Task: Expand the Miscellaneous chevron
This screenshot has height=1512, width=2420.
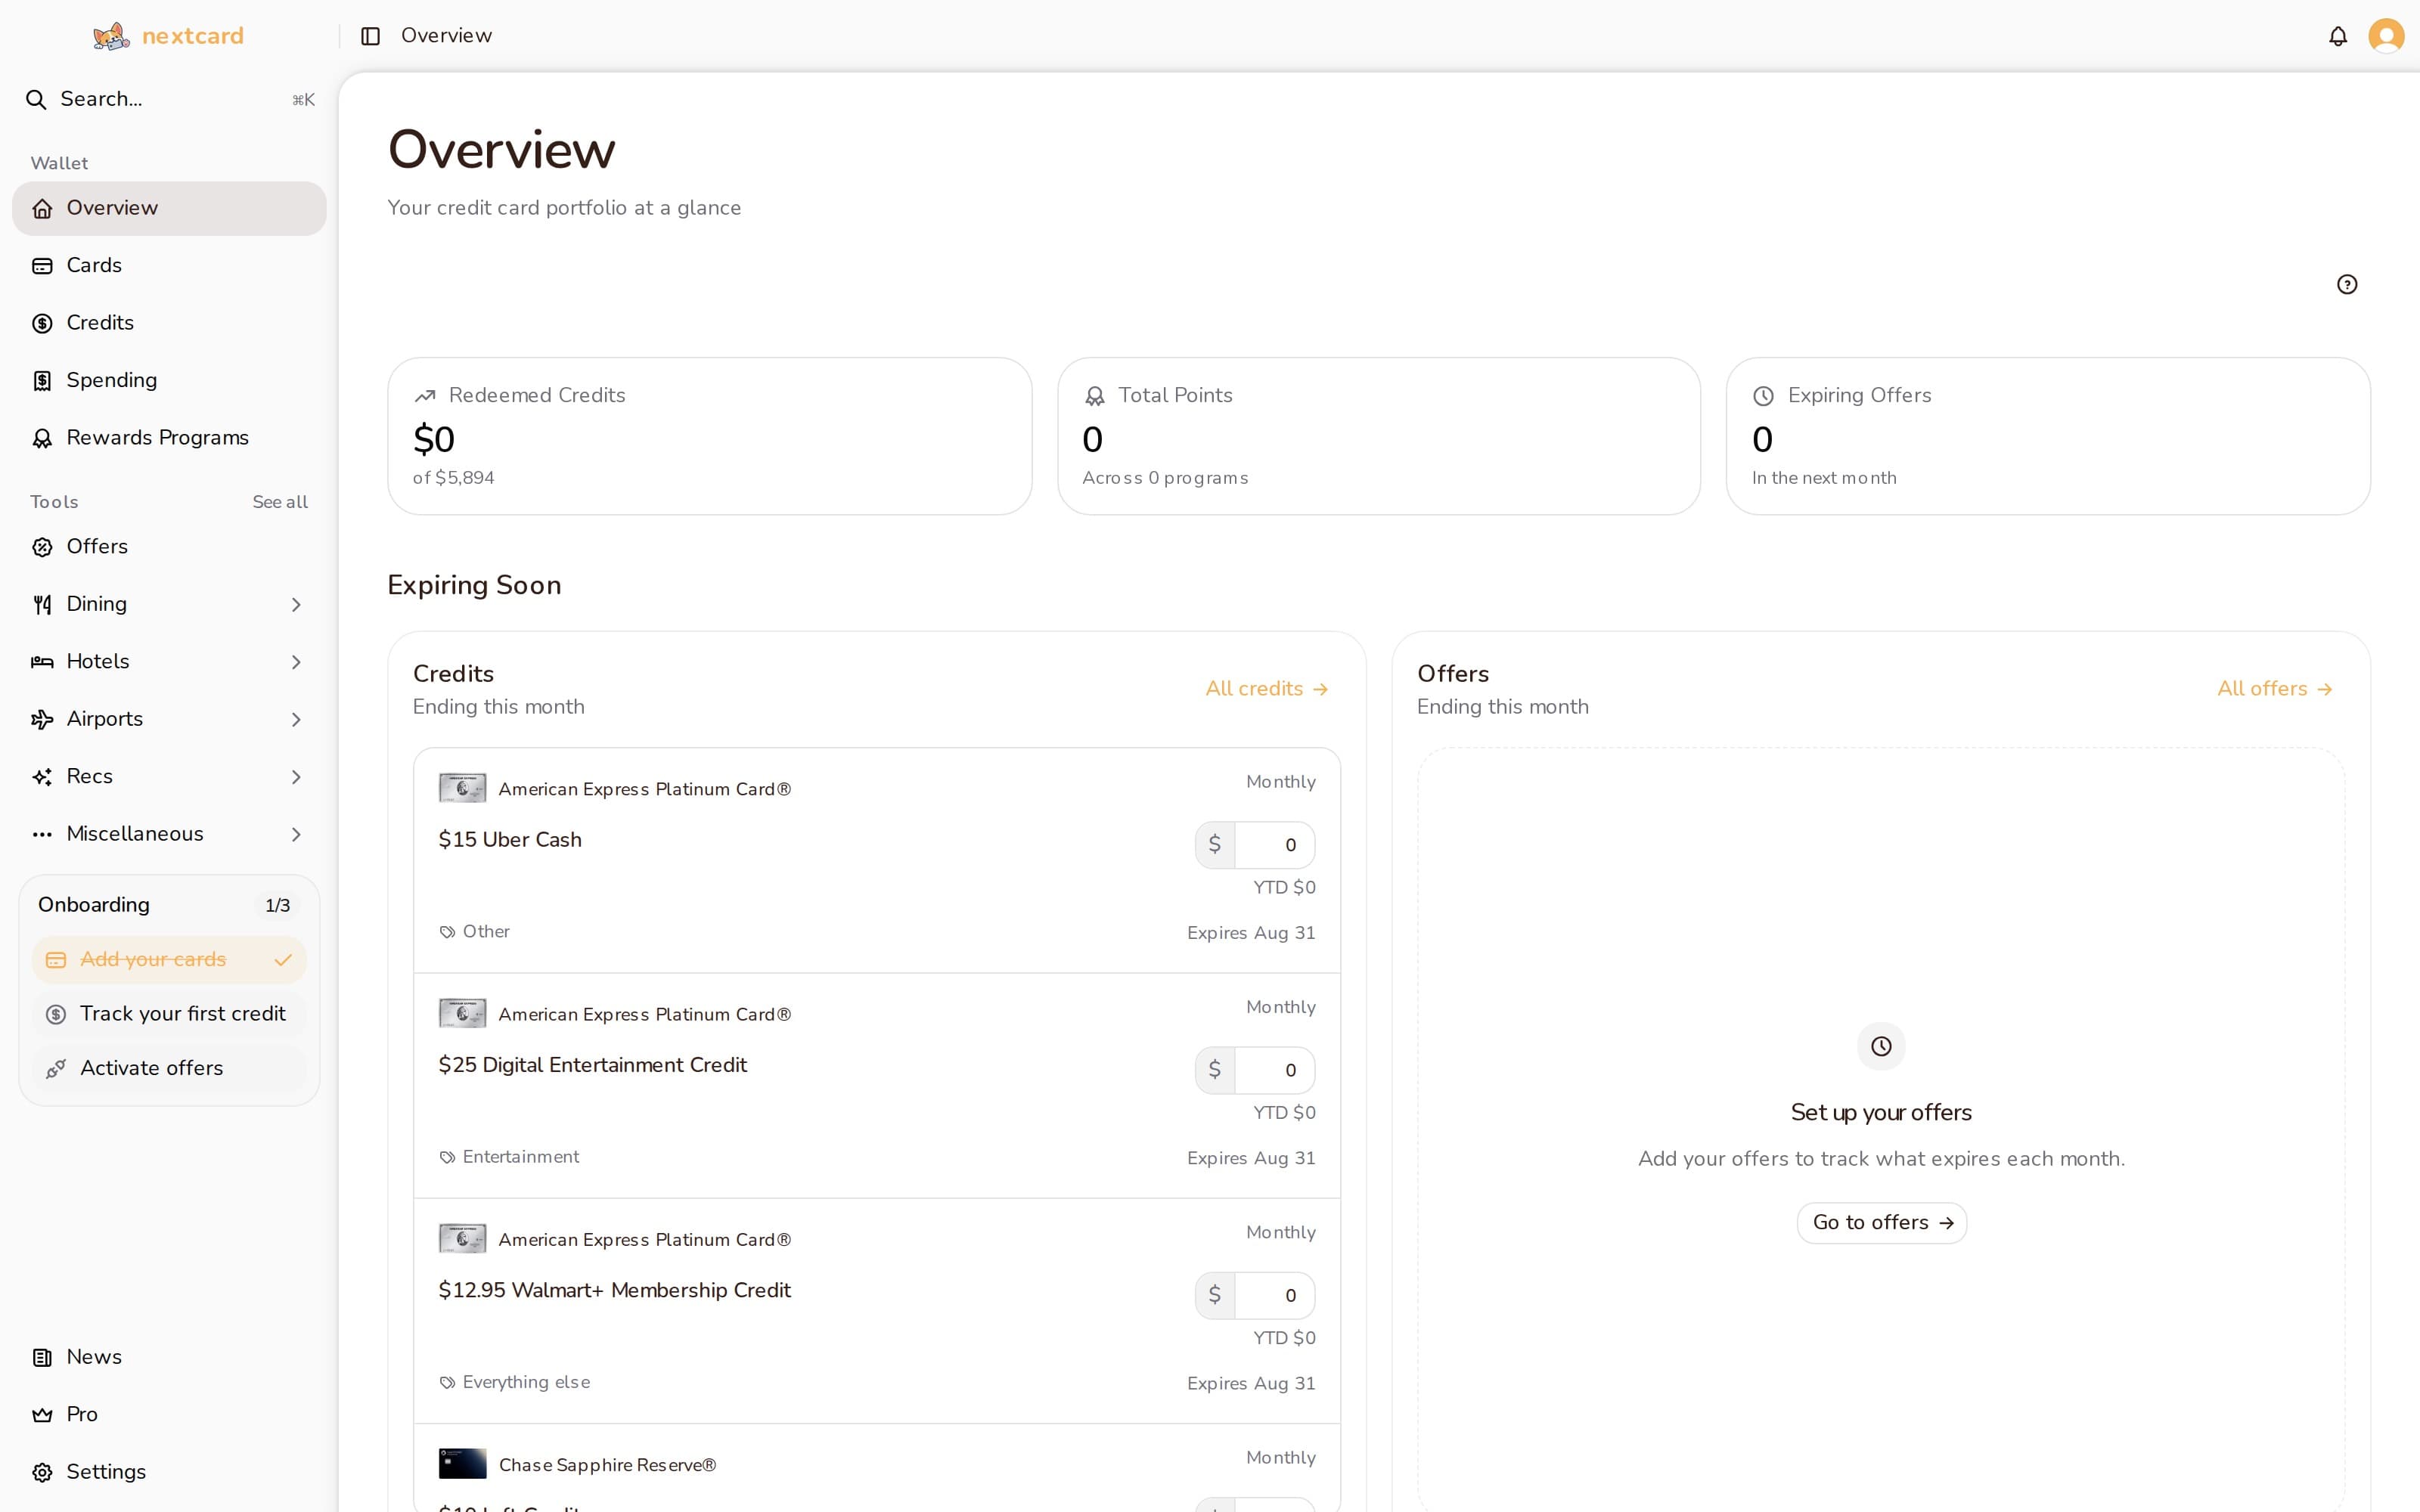Action: coord(296,834)
